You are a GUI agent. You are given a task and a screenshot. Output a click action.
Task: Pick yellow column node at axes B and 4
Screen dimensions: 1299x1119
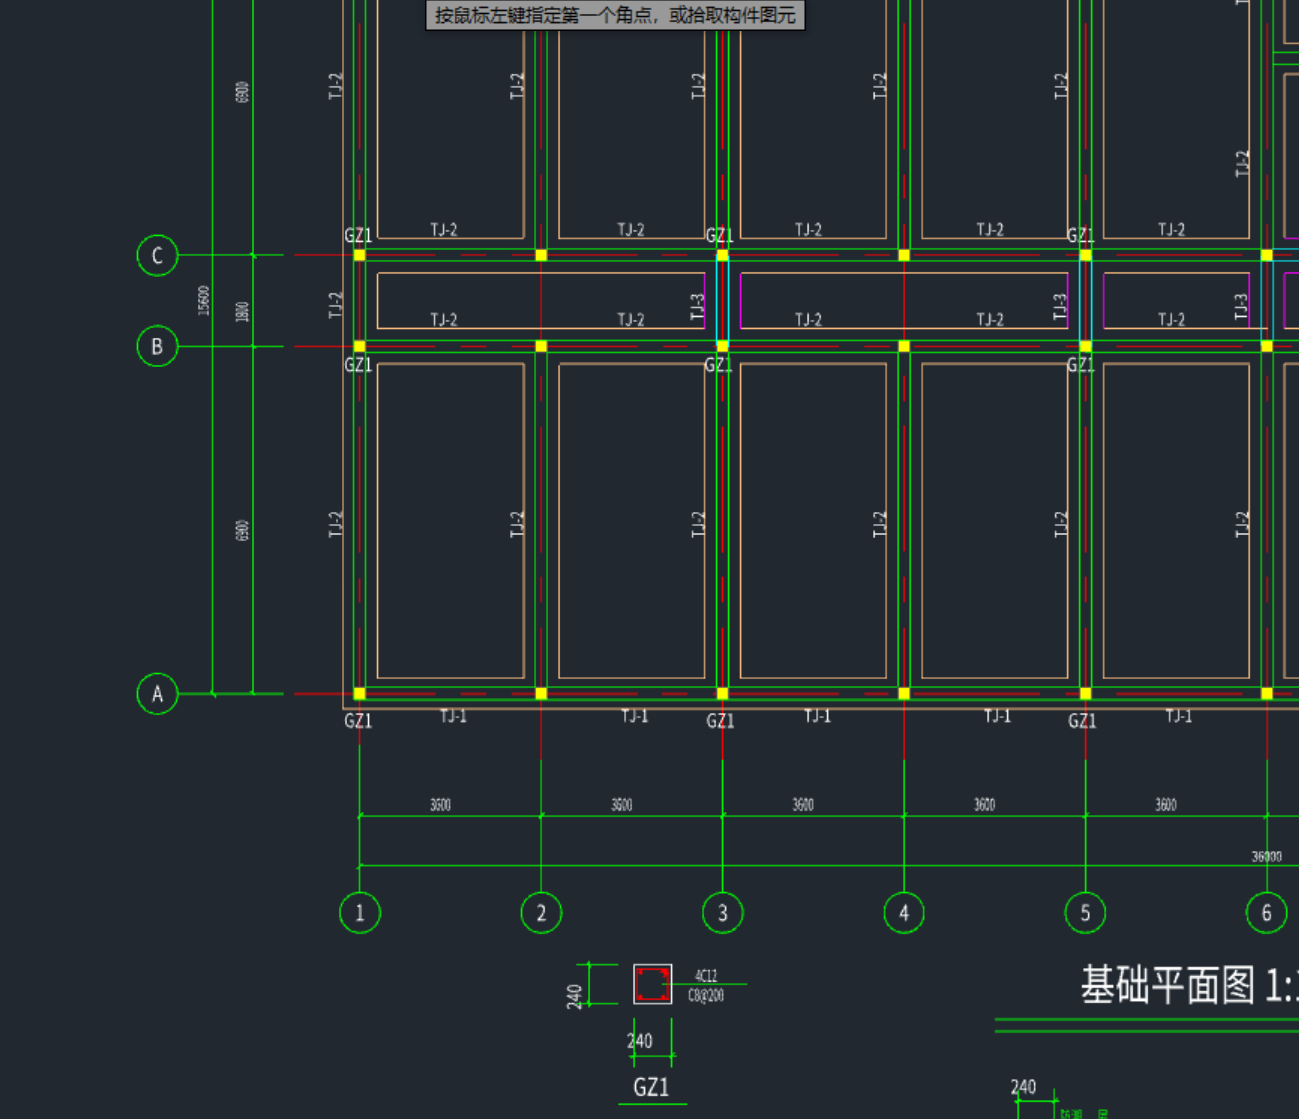pos(904,346)
